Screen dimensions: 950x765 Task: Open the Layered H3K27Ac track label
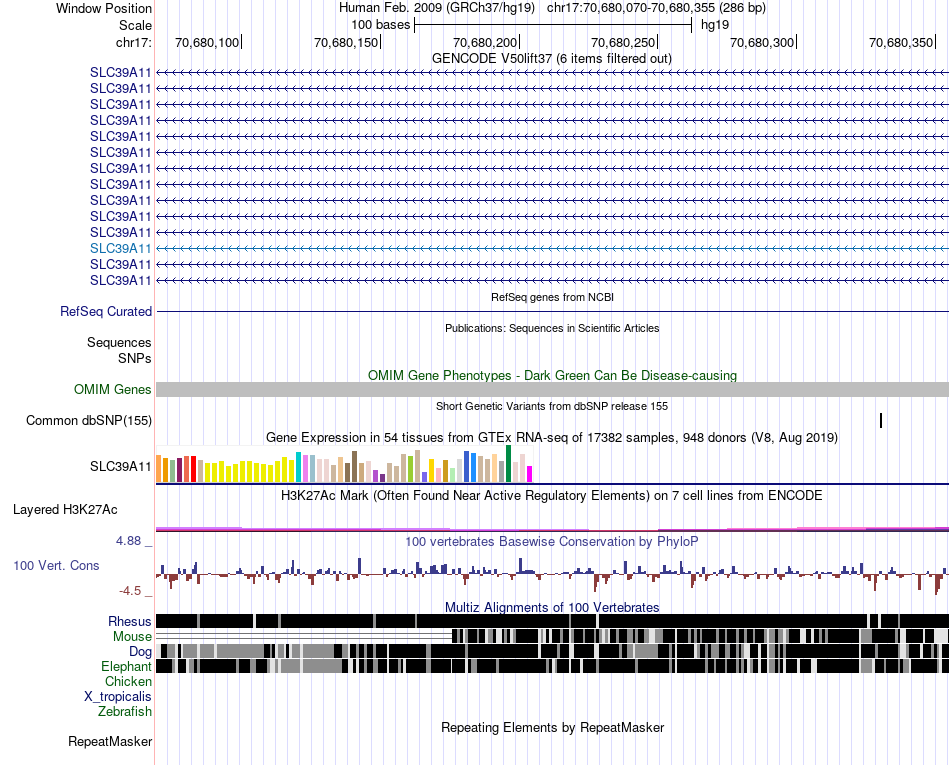click(65, 509)
